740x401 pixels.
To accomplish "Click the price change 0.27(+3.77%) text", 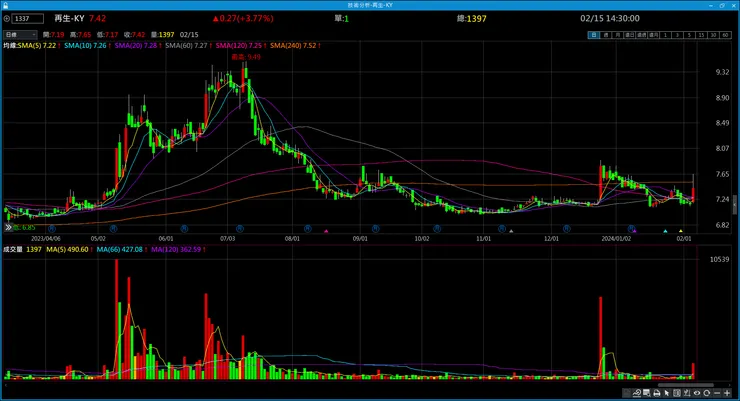I will [x=243, y=18].
